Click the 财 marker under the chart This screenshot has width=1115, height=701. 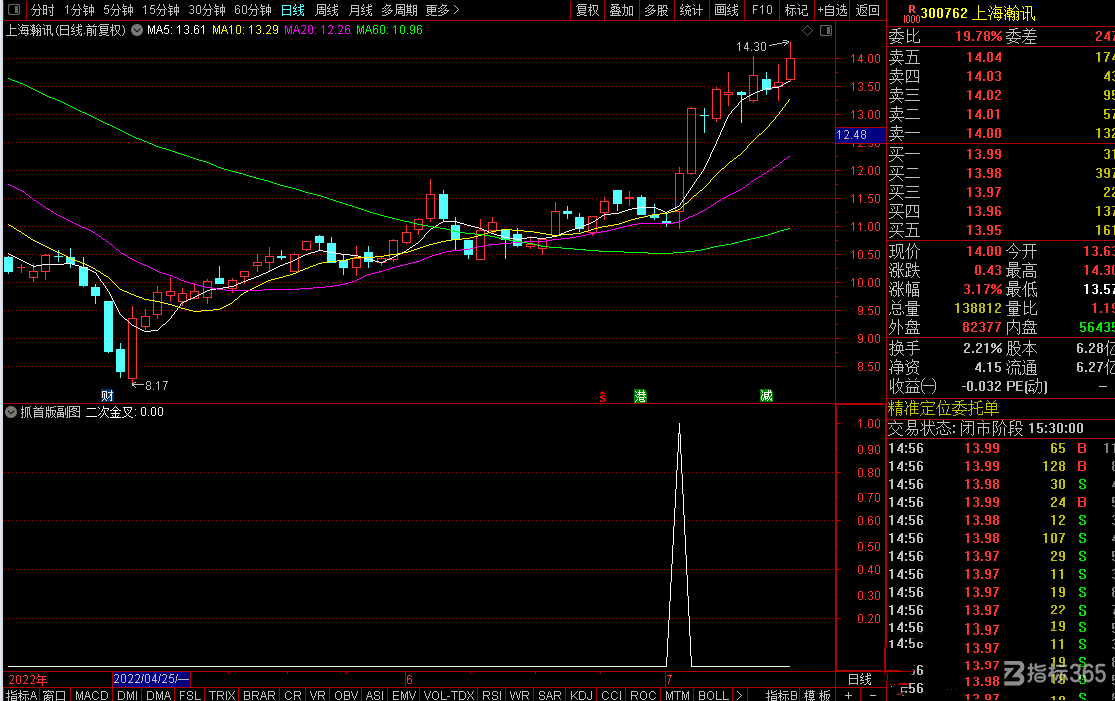coord(107,396)
